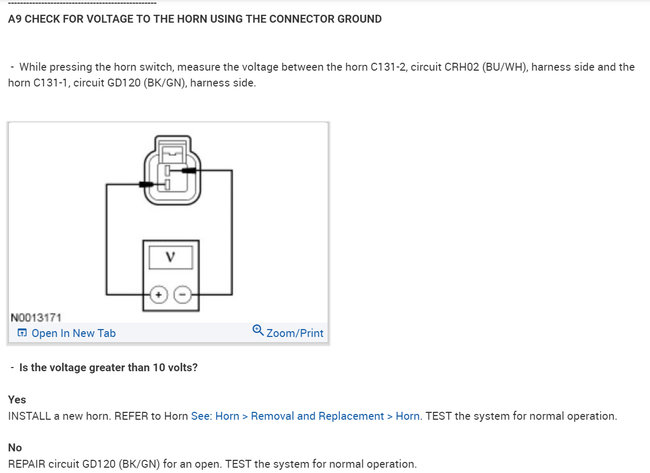Select the Zoom/Print link text

295,333
